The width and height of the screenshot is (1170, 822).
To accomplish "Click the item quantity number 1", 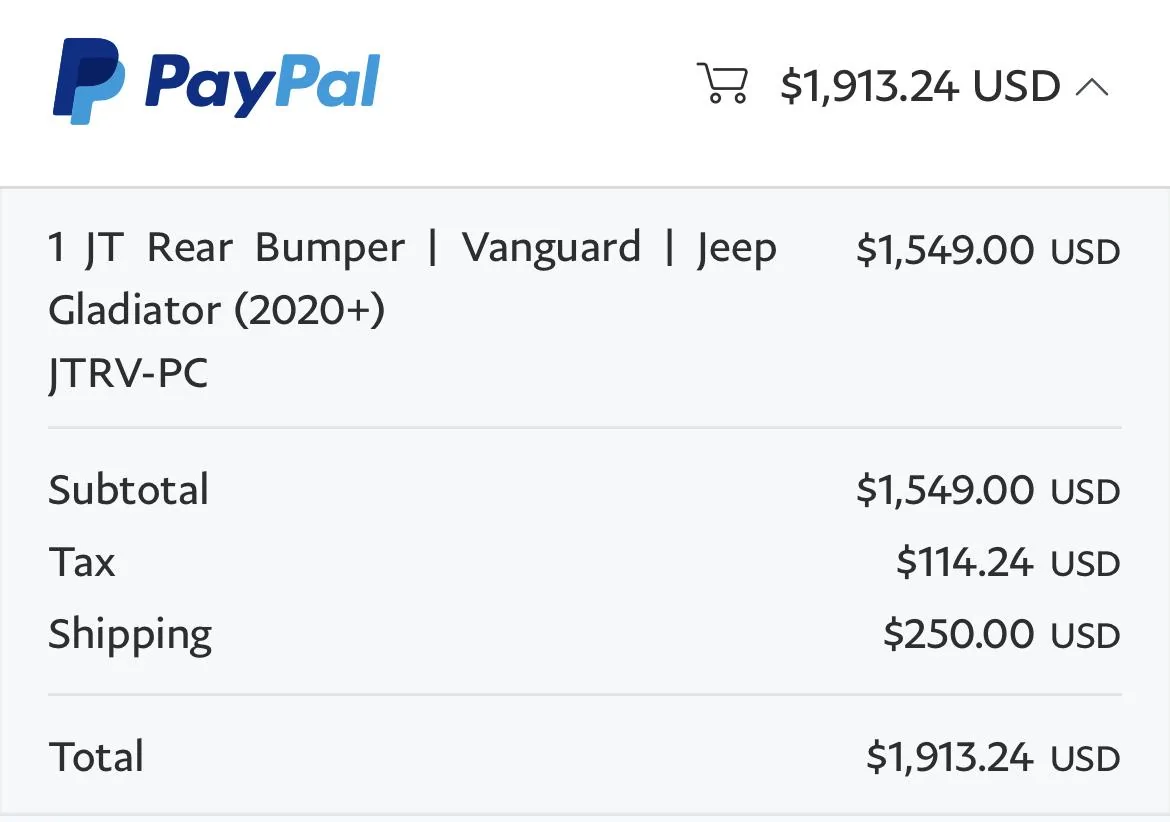I will click(56, 247).
